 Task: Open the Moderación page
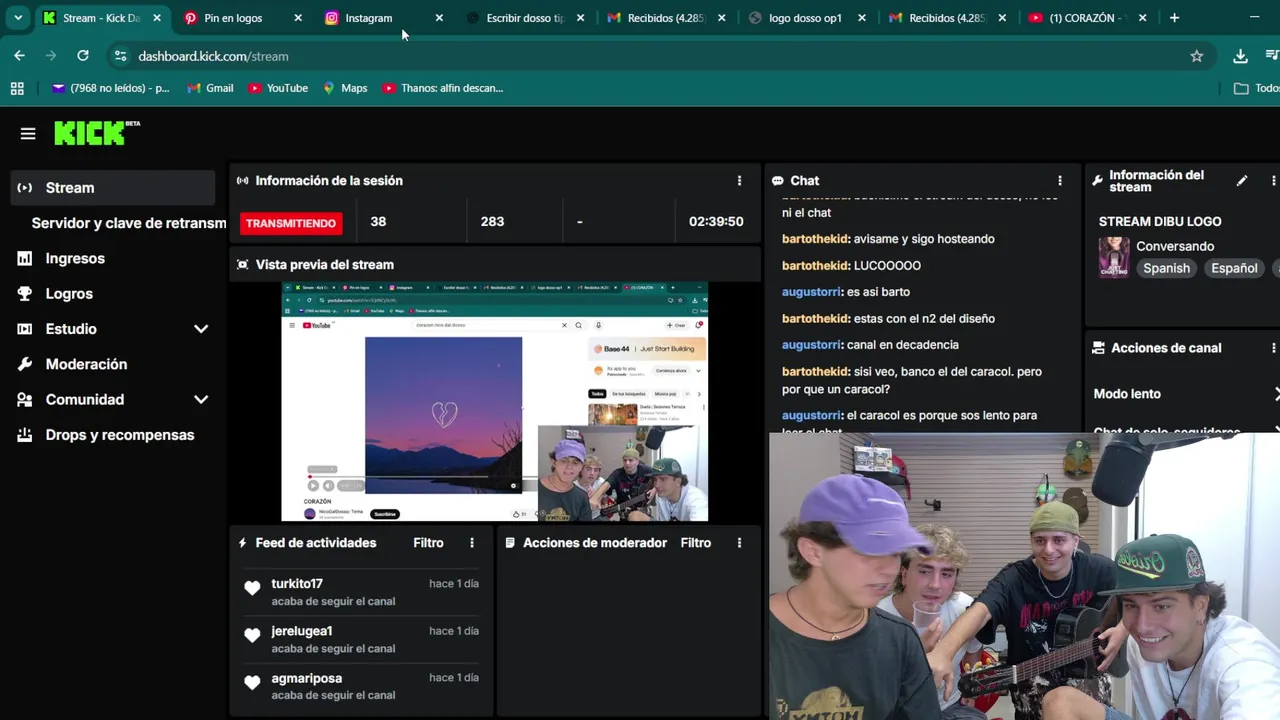(86, 364)
